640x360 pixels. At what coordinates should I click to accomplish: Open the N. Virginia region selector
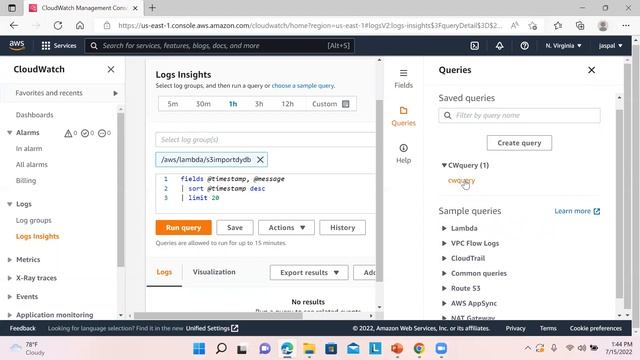pyautogui.click(x=563, y=46)
